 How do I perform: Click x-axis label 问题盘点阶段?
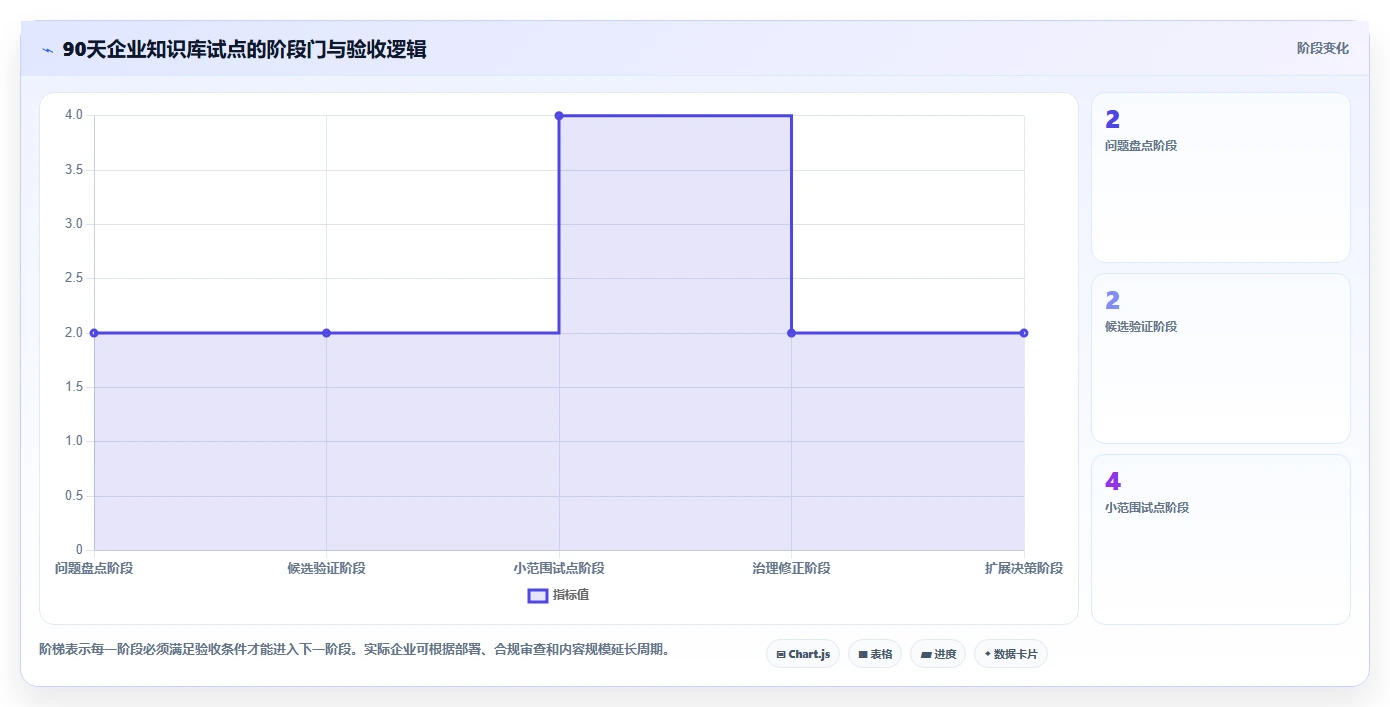pyautogui.click(x=94, y=568)
